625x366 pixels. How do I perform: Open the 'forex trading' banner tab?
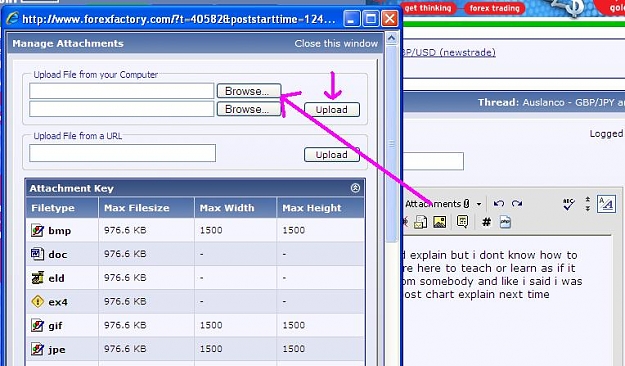click(495, 8)
